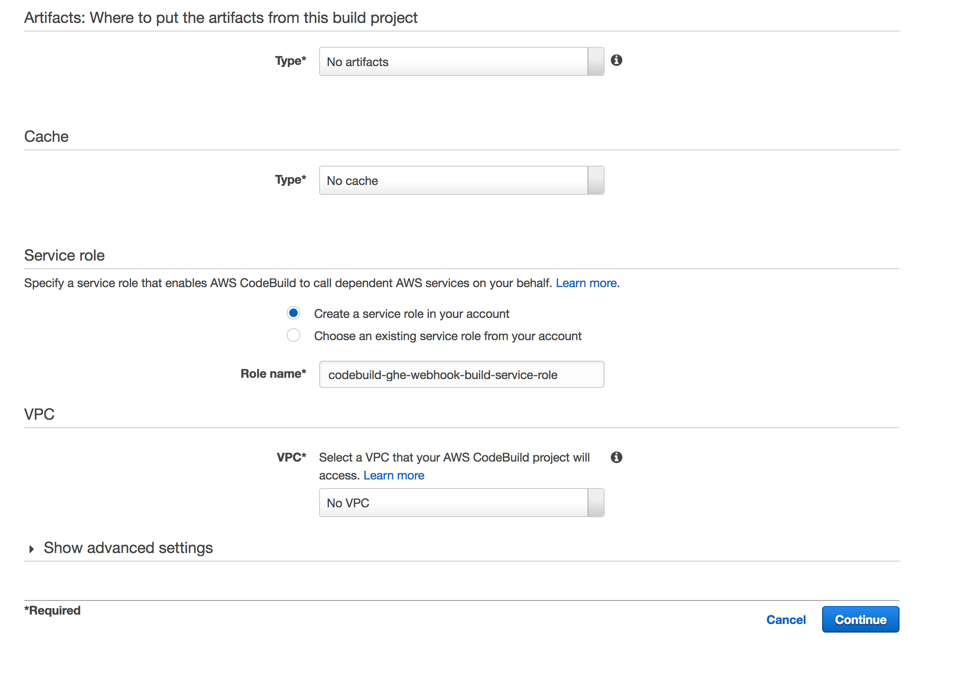Expand 'Show advanced settings' section
This screenshot has width=974, height=675.
click(x=128, y=548)
